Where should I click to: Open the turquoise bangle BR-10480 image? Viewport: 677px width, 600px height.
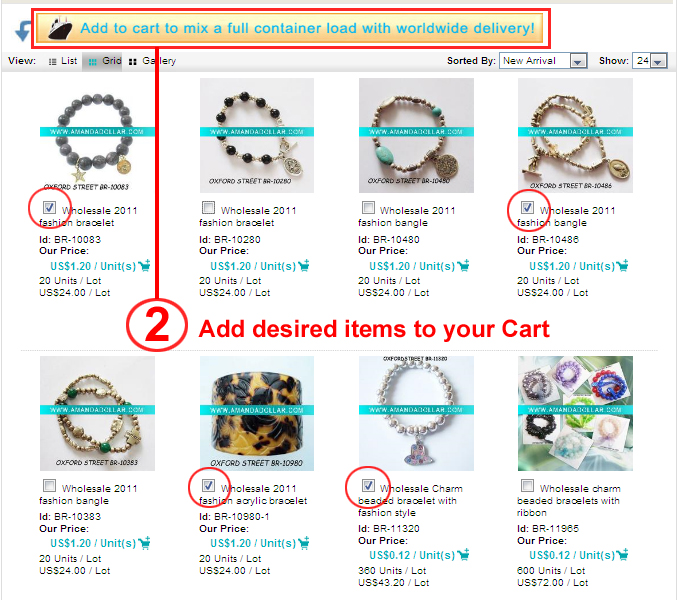click(416, 136)
